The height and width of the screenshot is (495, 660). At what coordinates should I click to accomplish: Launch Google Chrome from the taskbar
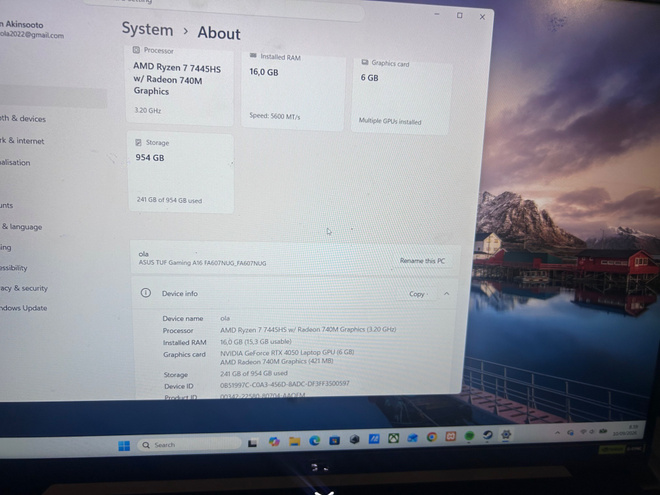(431, 437)
